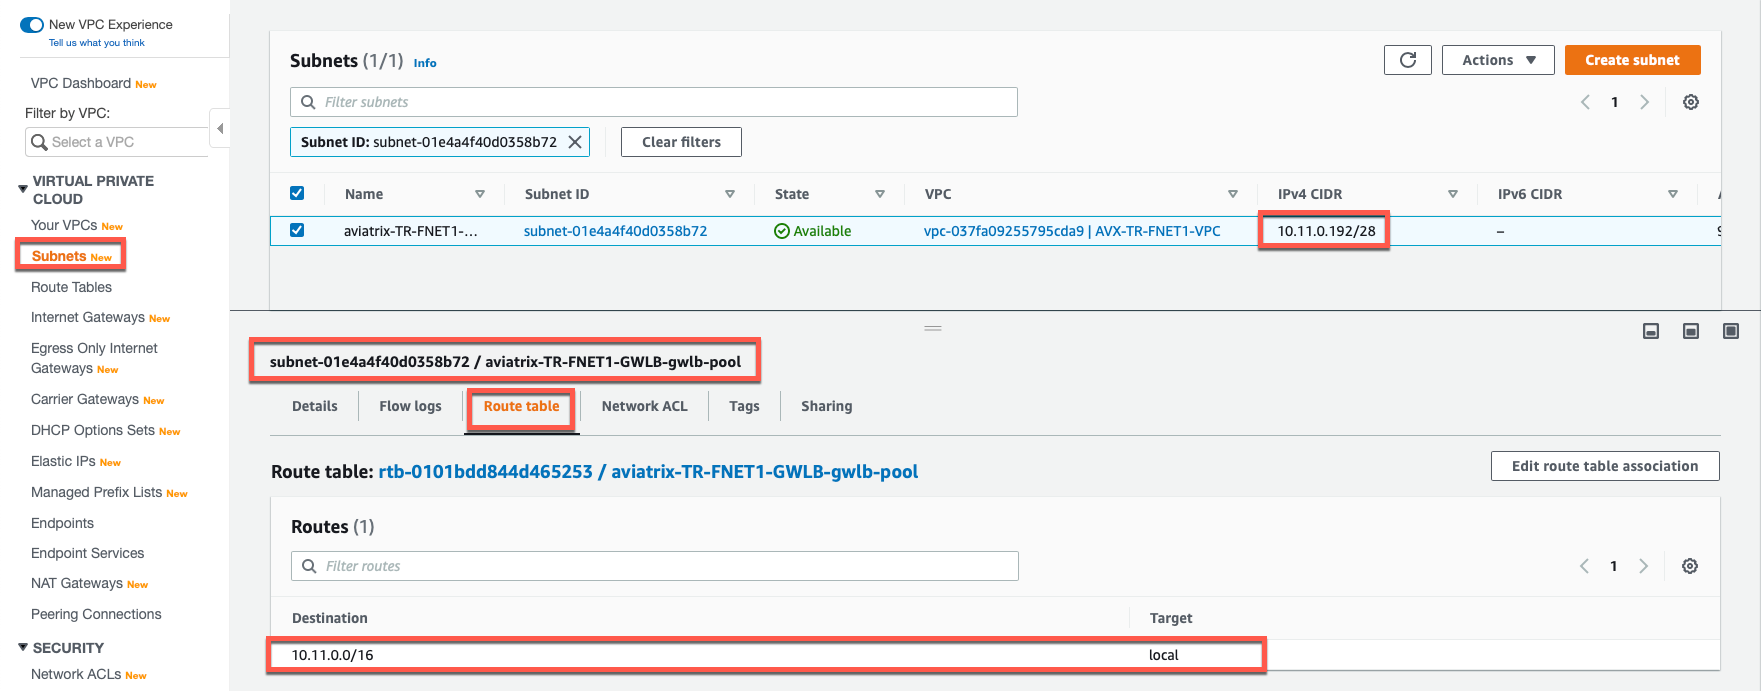1762x691 pixels.
Task: Toggle select-all subnets checkbox
Action: (x=297, y=193)
